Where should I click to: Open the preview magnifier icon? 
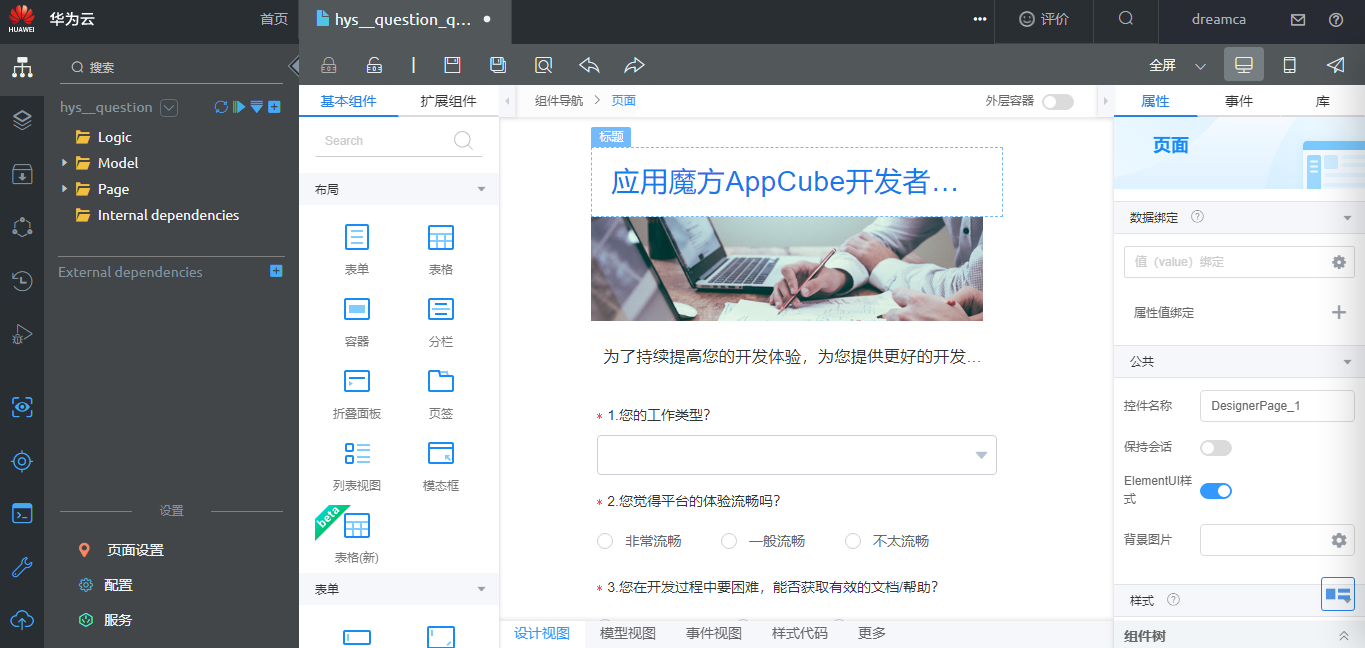pyautogui.click(x=543, y=64)
